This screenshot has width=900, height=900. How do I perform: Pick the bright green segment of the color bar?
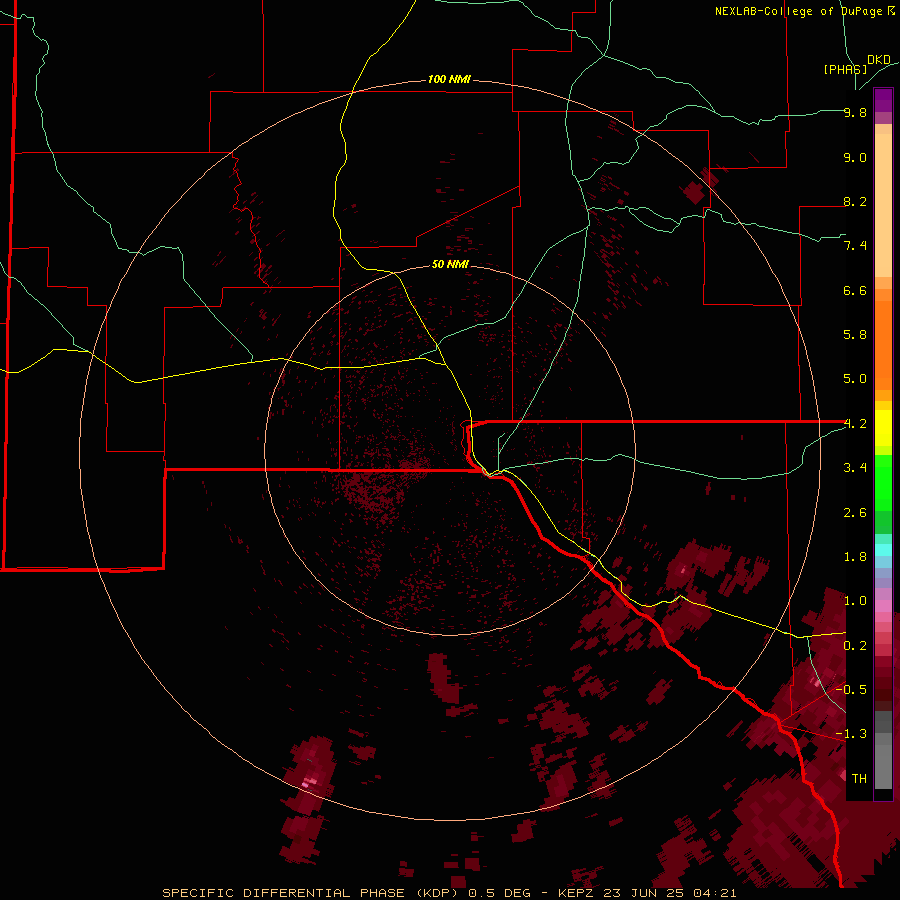[x=883, y=483]
